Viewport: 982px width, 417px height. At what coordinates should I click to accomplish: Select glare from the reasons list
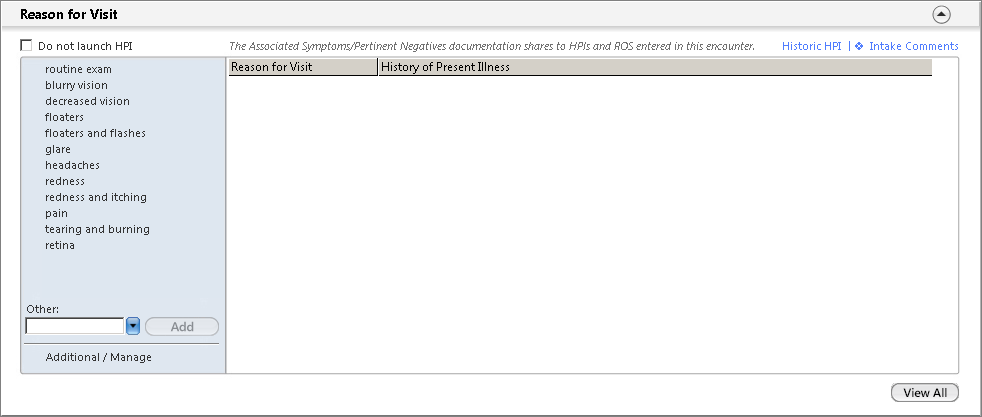pos(58,149)
